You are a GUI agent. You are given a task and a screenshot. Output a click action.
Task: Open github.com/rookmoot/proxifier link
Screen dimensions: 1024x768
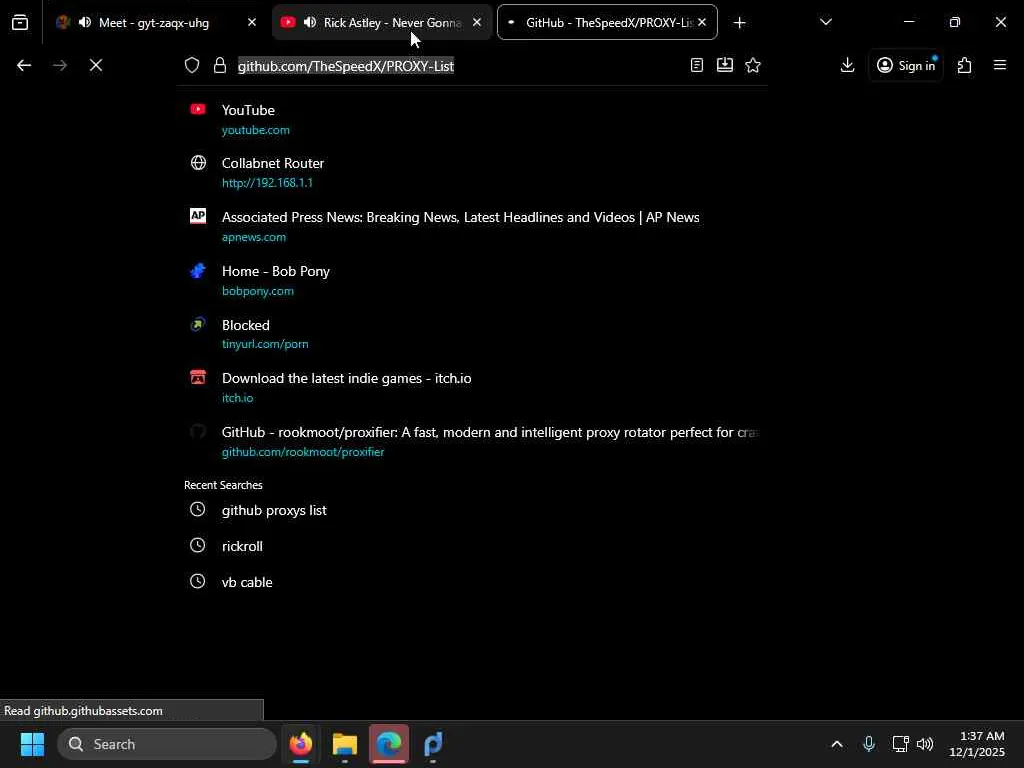[303, 452]
